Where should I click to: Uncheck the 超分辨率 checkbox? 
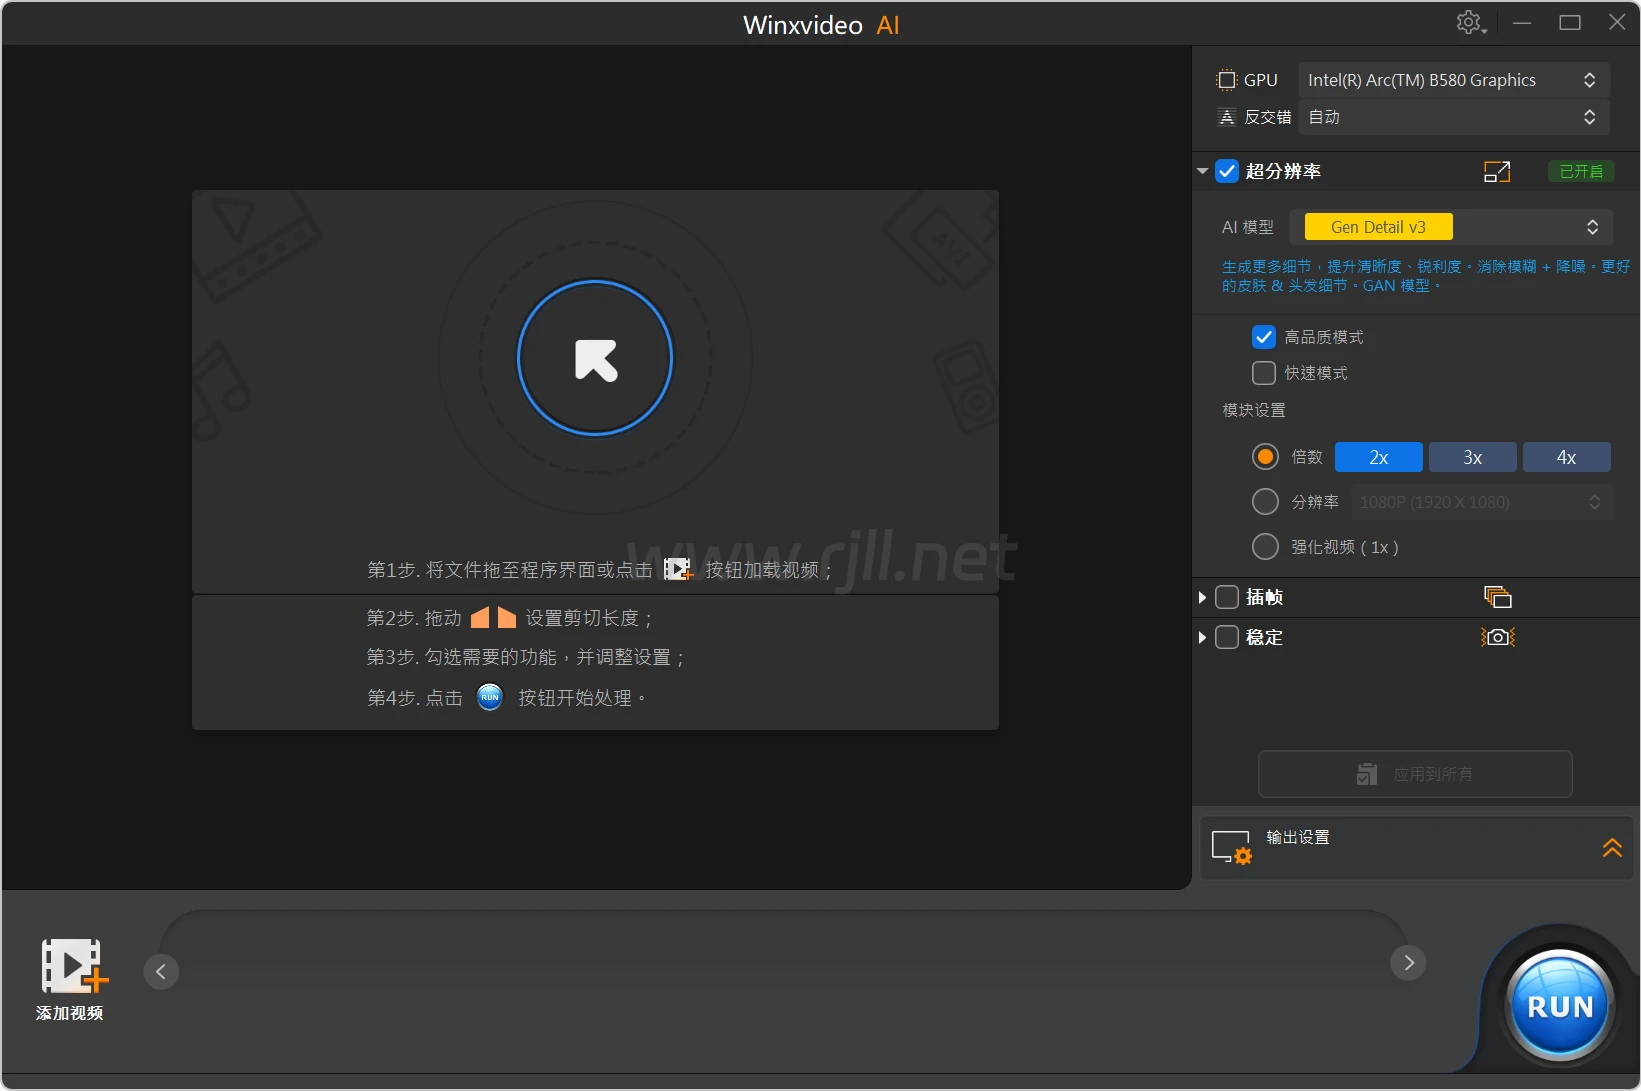(x=1227, y=171)
